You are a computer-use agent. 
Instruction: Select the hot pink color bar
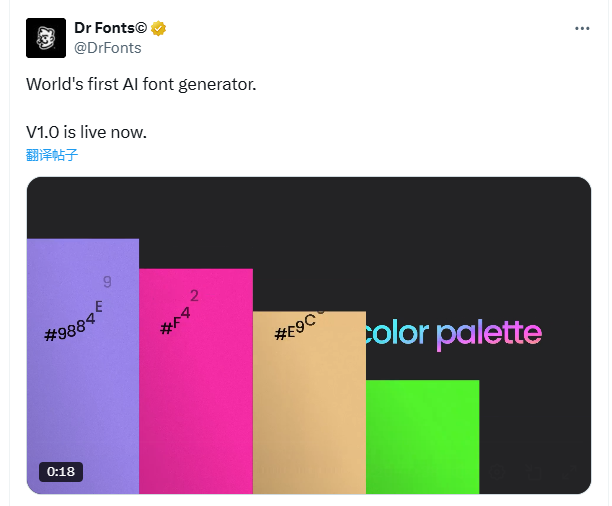click(195, 410)
